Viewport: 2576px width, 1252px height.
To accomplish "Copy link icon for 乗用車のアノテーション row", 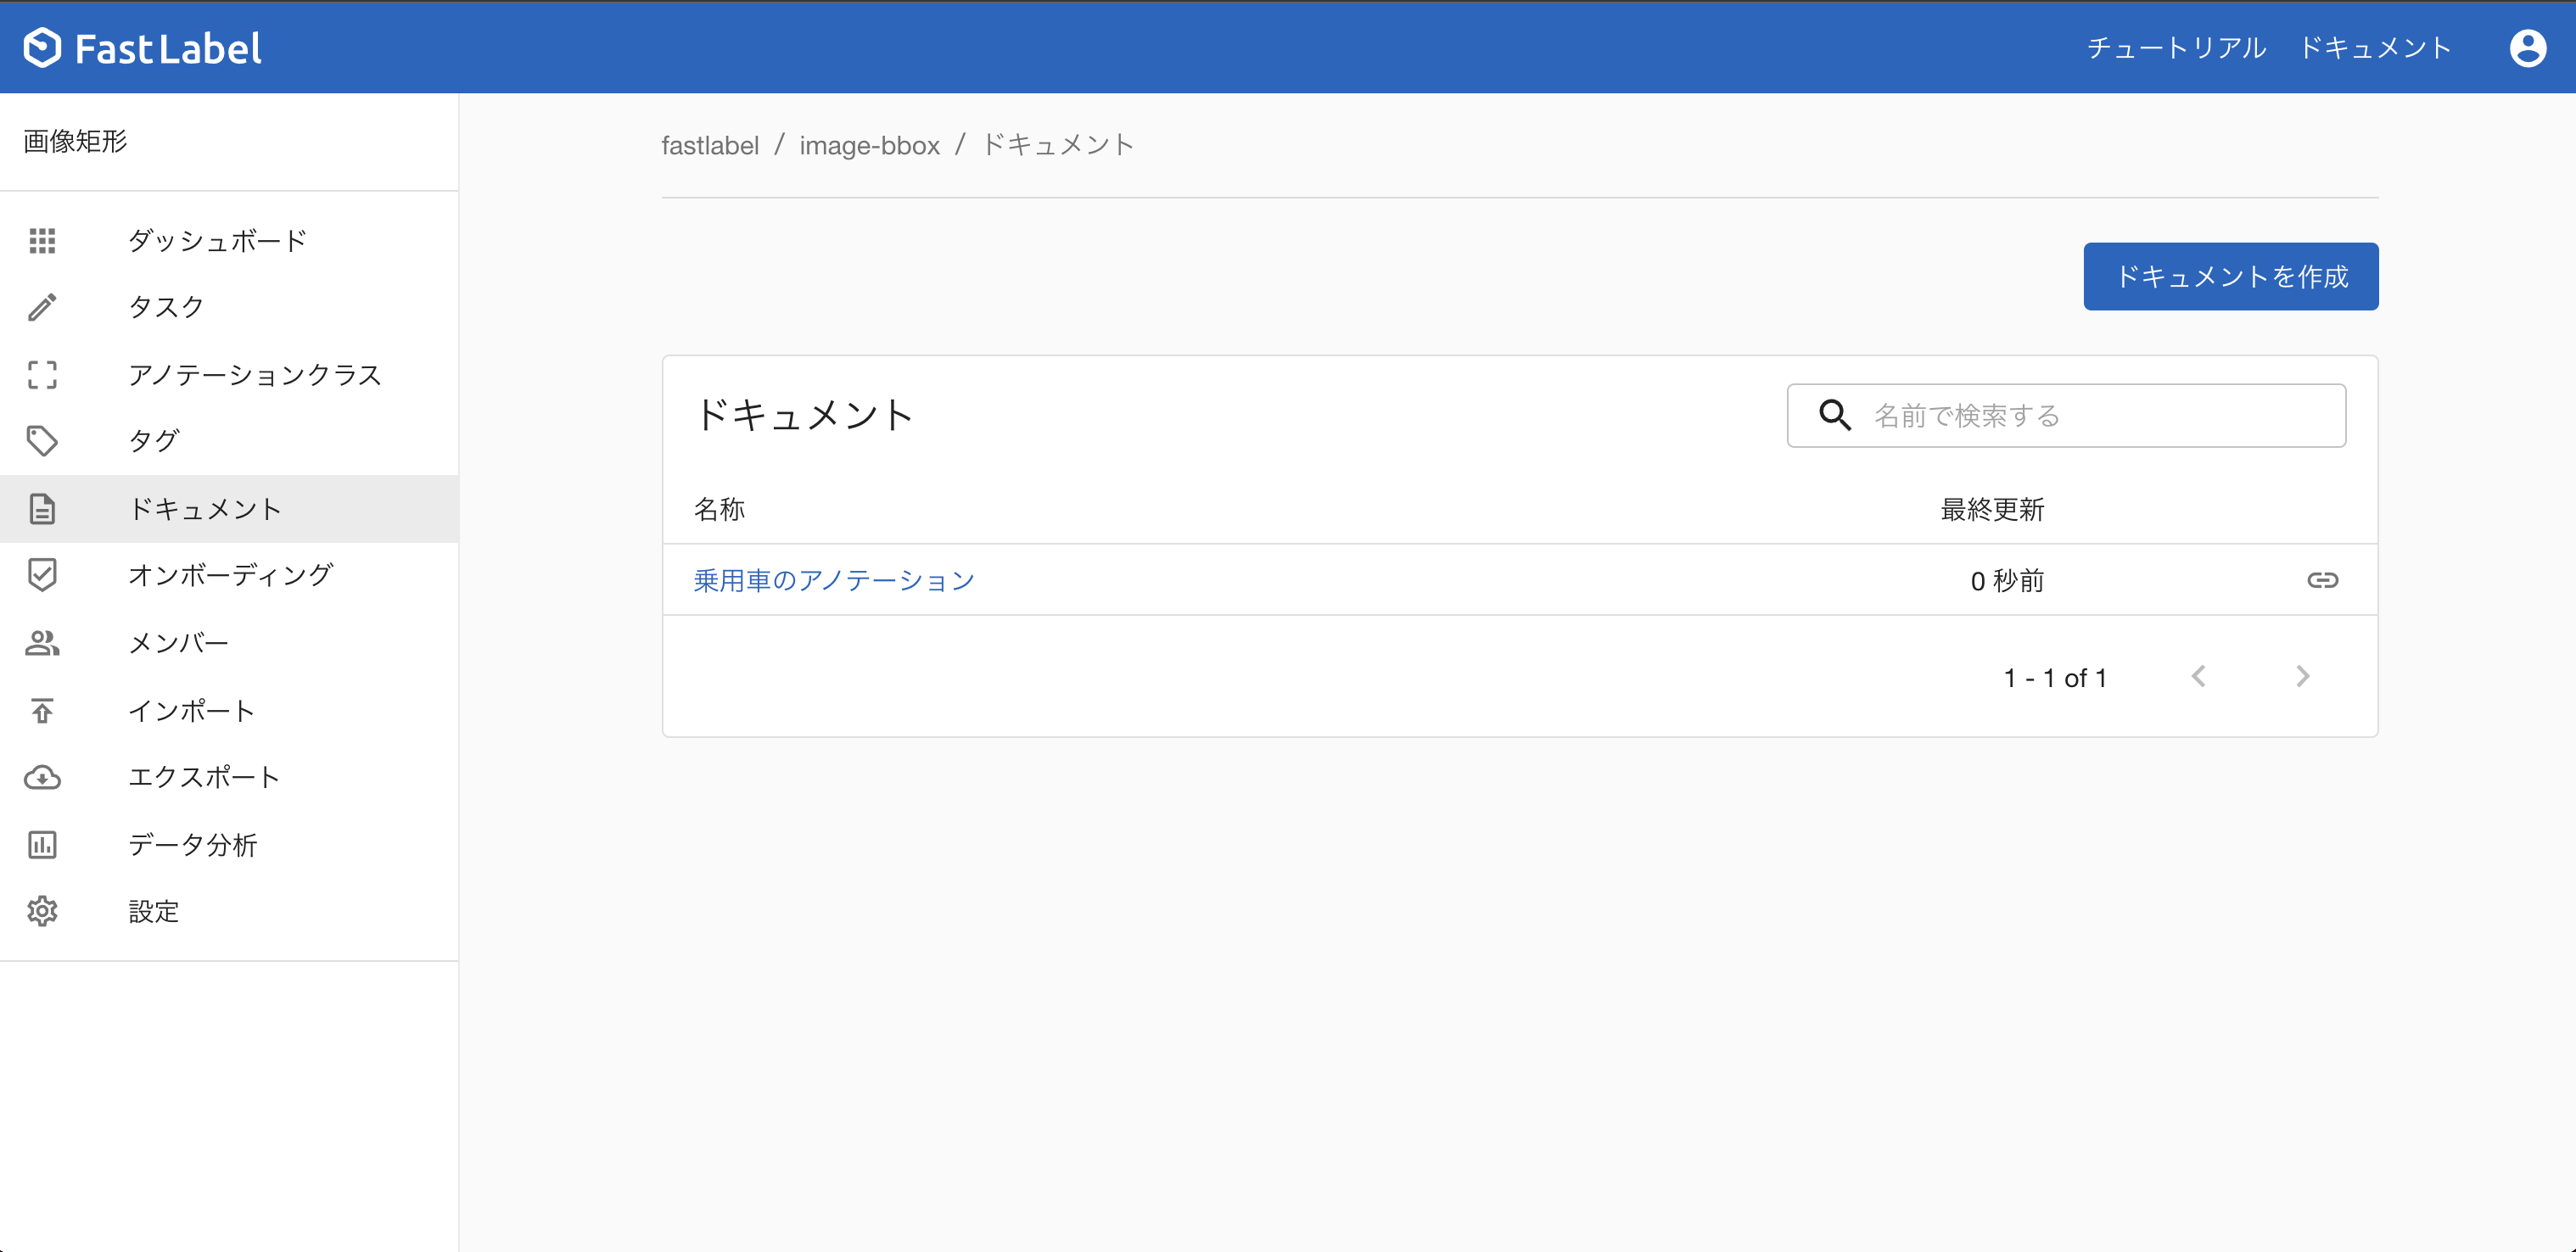I will coord(2322,580).
